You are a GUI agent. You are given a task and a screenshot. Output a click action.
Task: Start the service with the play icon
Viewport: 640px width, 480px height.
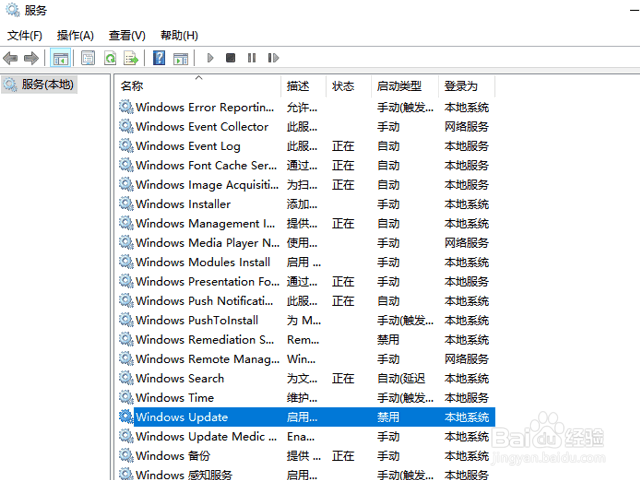[x=210, y=58]
